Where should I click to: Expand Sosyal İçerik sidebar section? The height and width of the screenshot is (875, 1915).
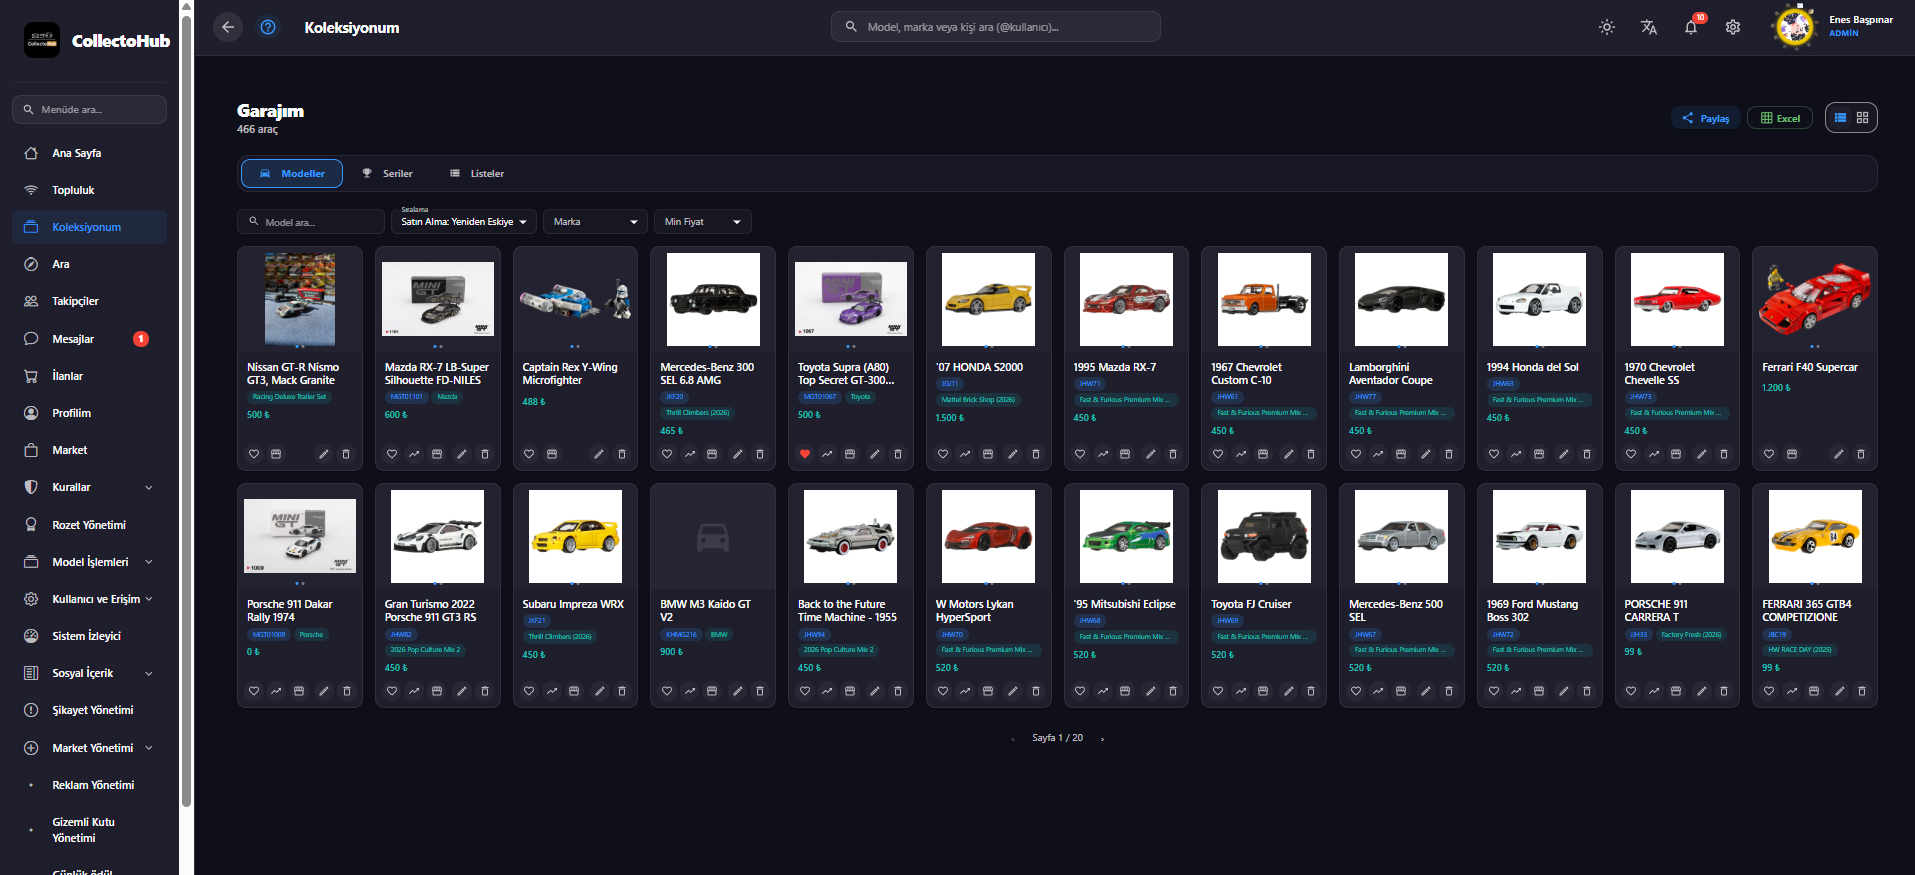[x=89, y=673]
